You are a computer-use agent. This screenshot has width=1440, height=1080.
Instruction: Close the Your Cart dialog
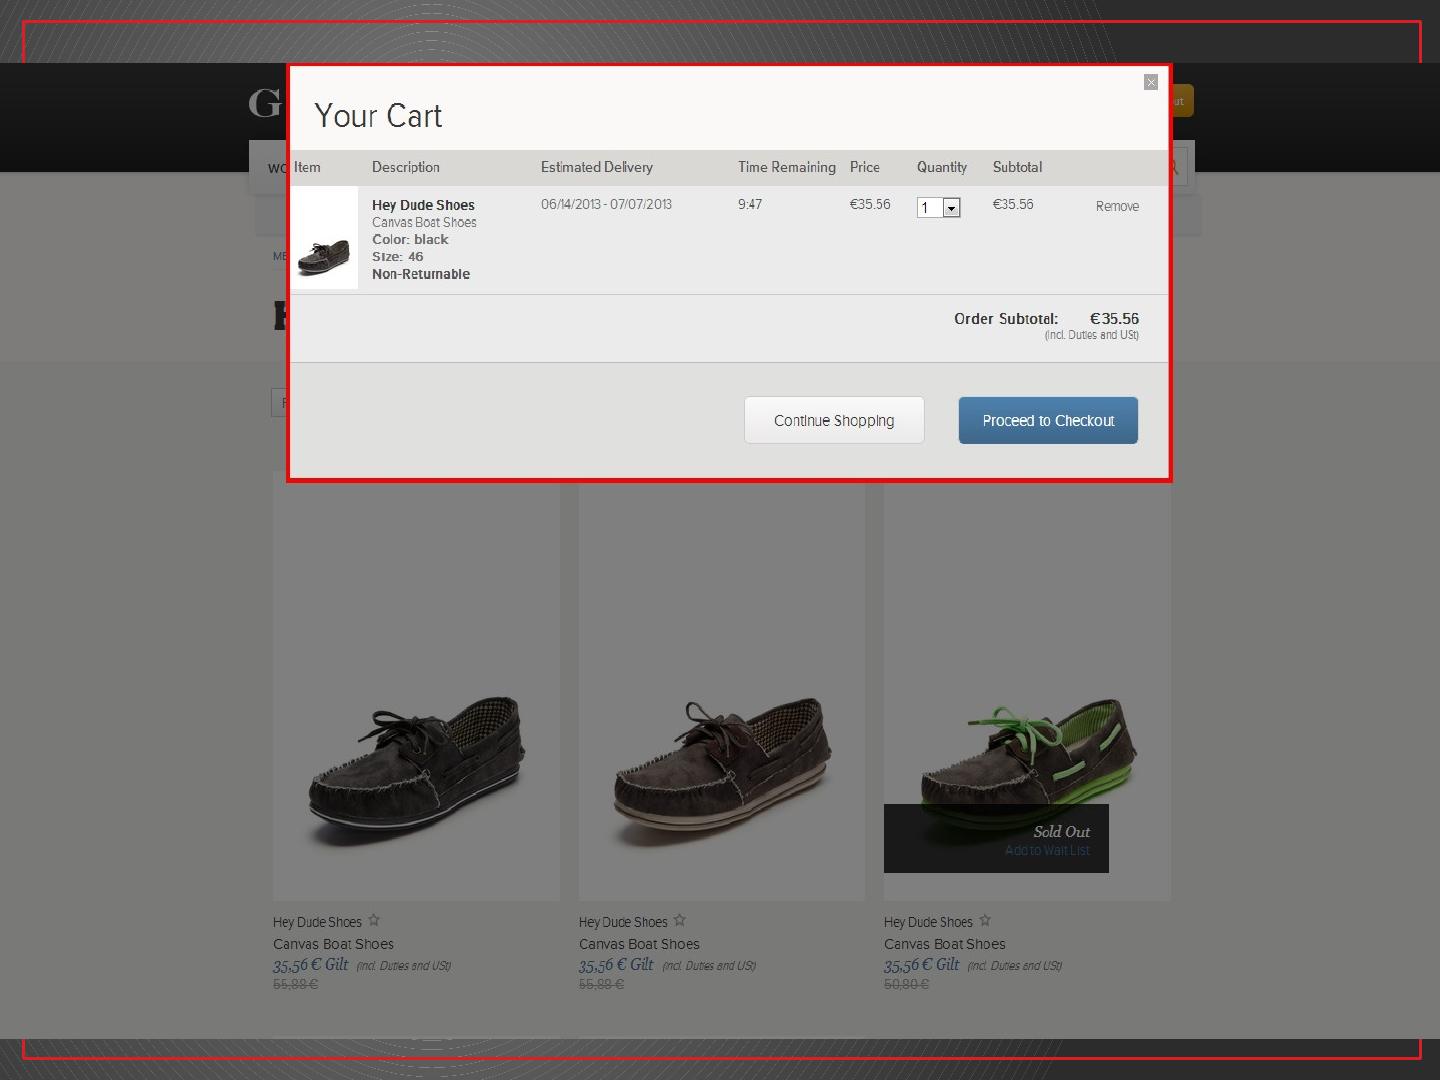point(1150,82)
